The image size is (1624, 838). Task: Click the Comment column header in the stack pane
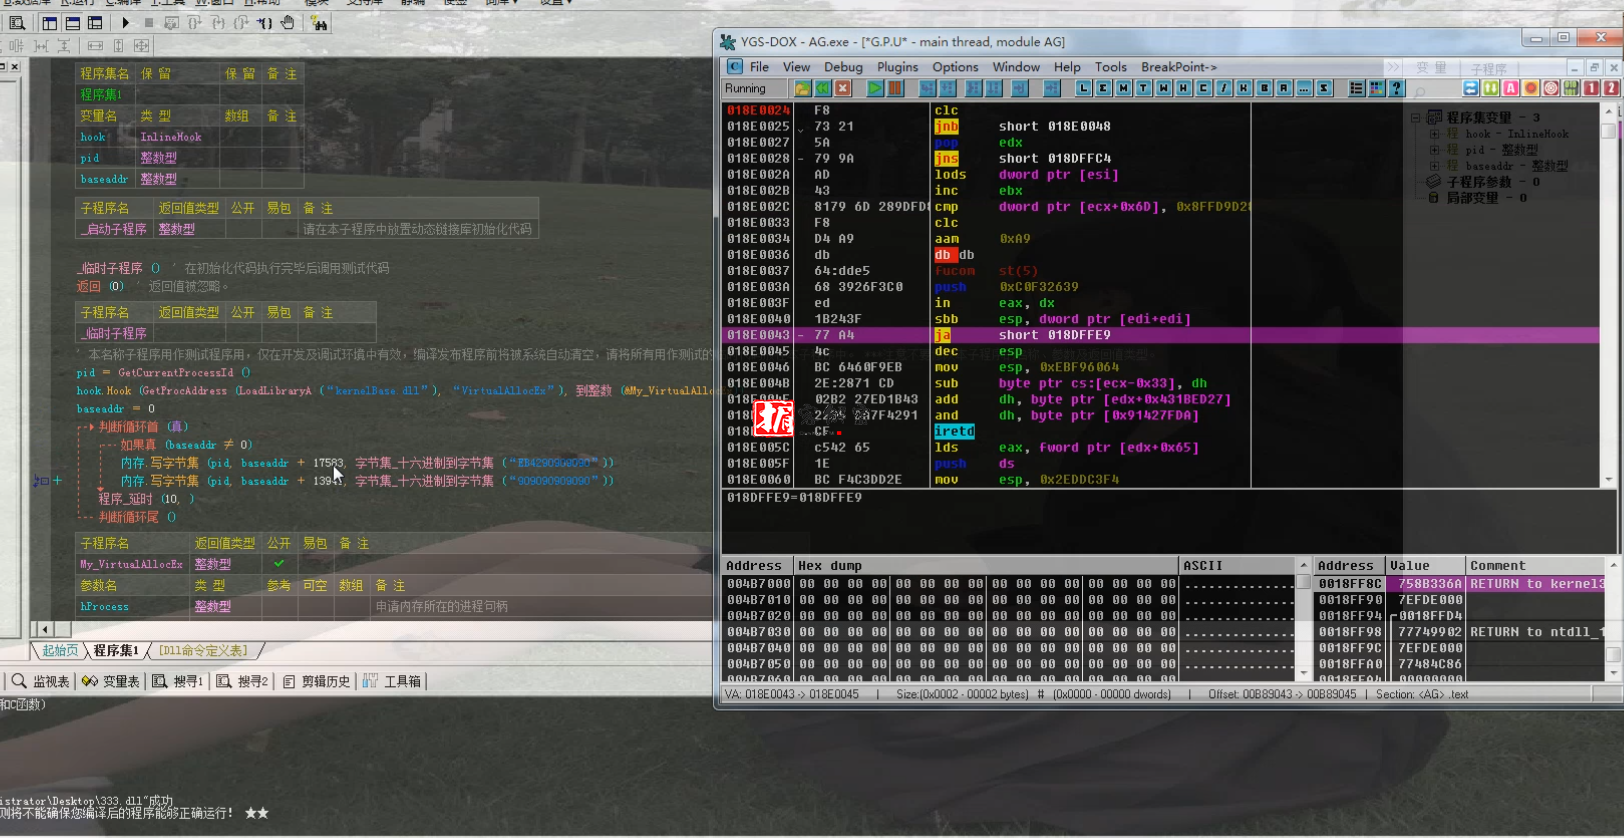[1535, 566]
